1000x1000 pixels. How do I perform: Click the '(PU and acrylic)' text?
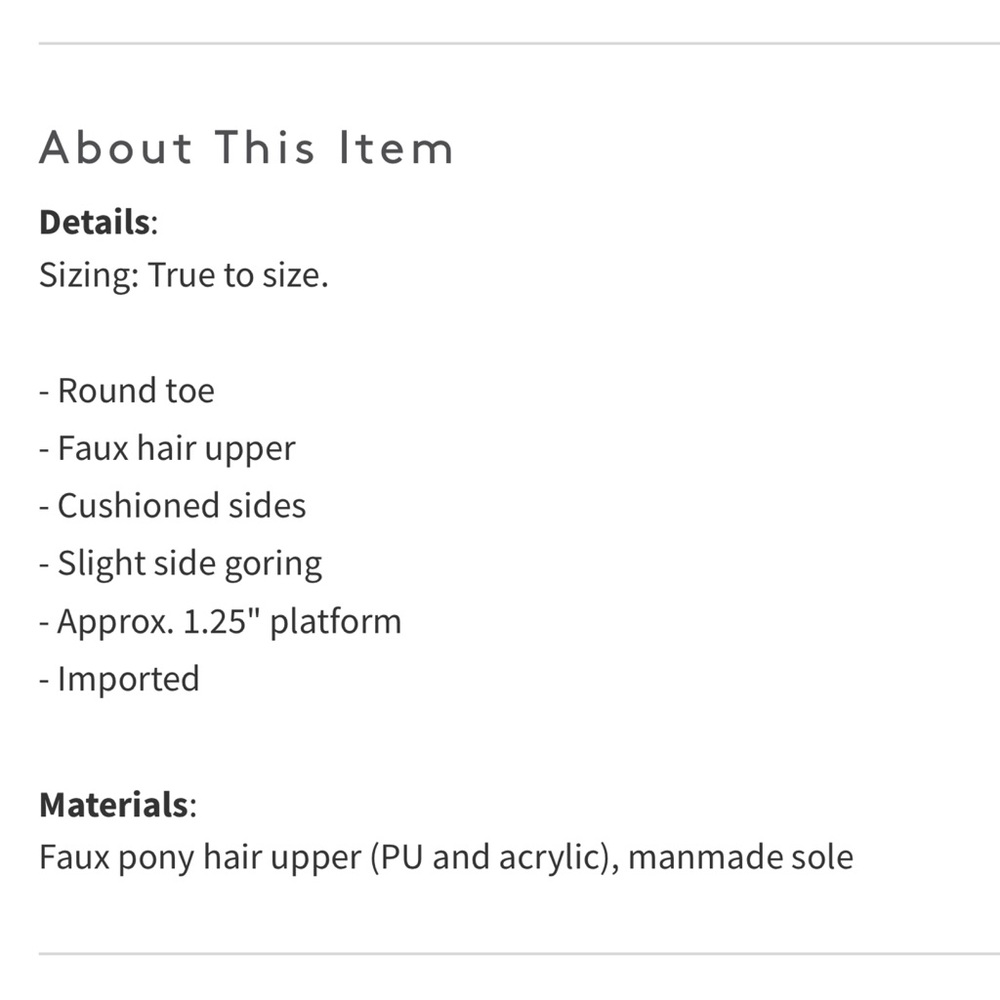pyautogui.click(x=493, y=858)
